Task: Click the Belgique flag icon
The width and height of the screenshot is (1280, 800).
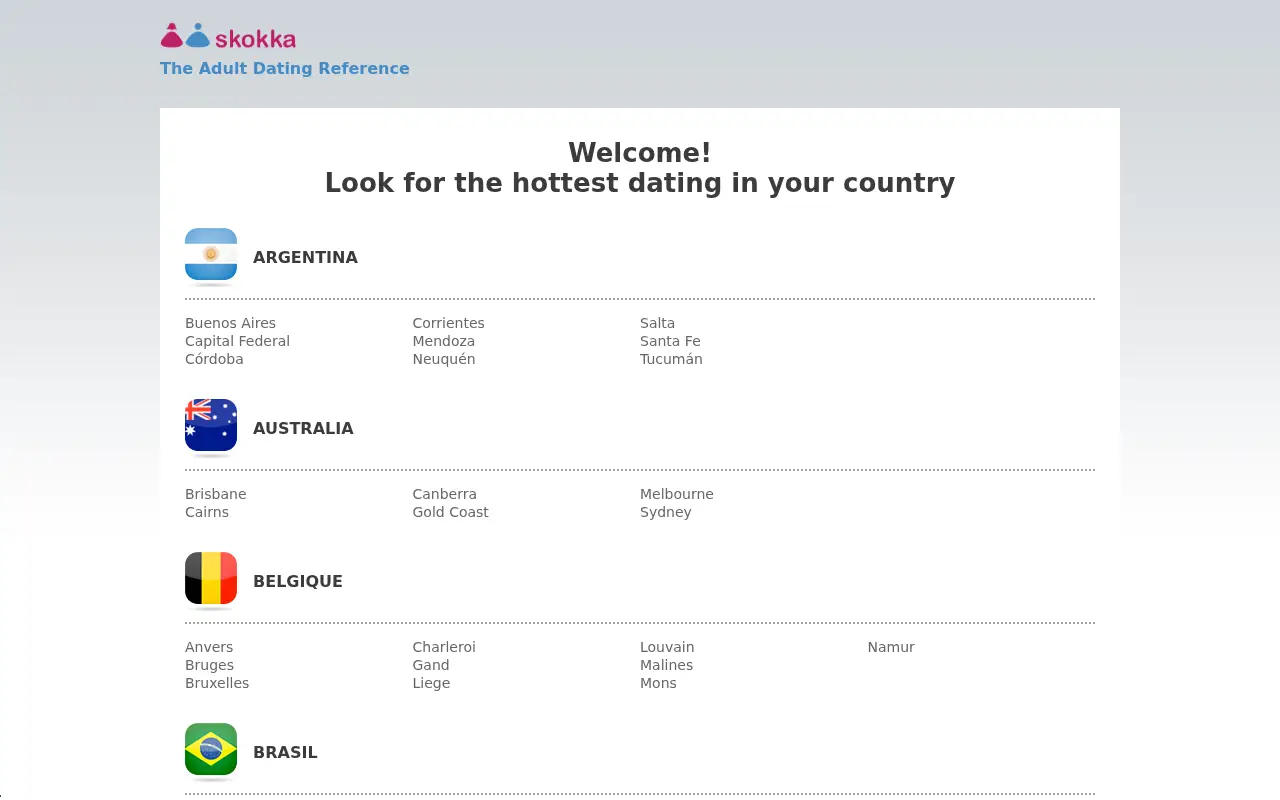Action: [211, 579]
